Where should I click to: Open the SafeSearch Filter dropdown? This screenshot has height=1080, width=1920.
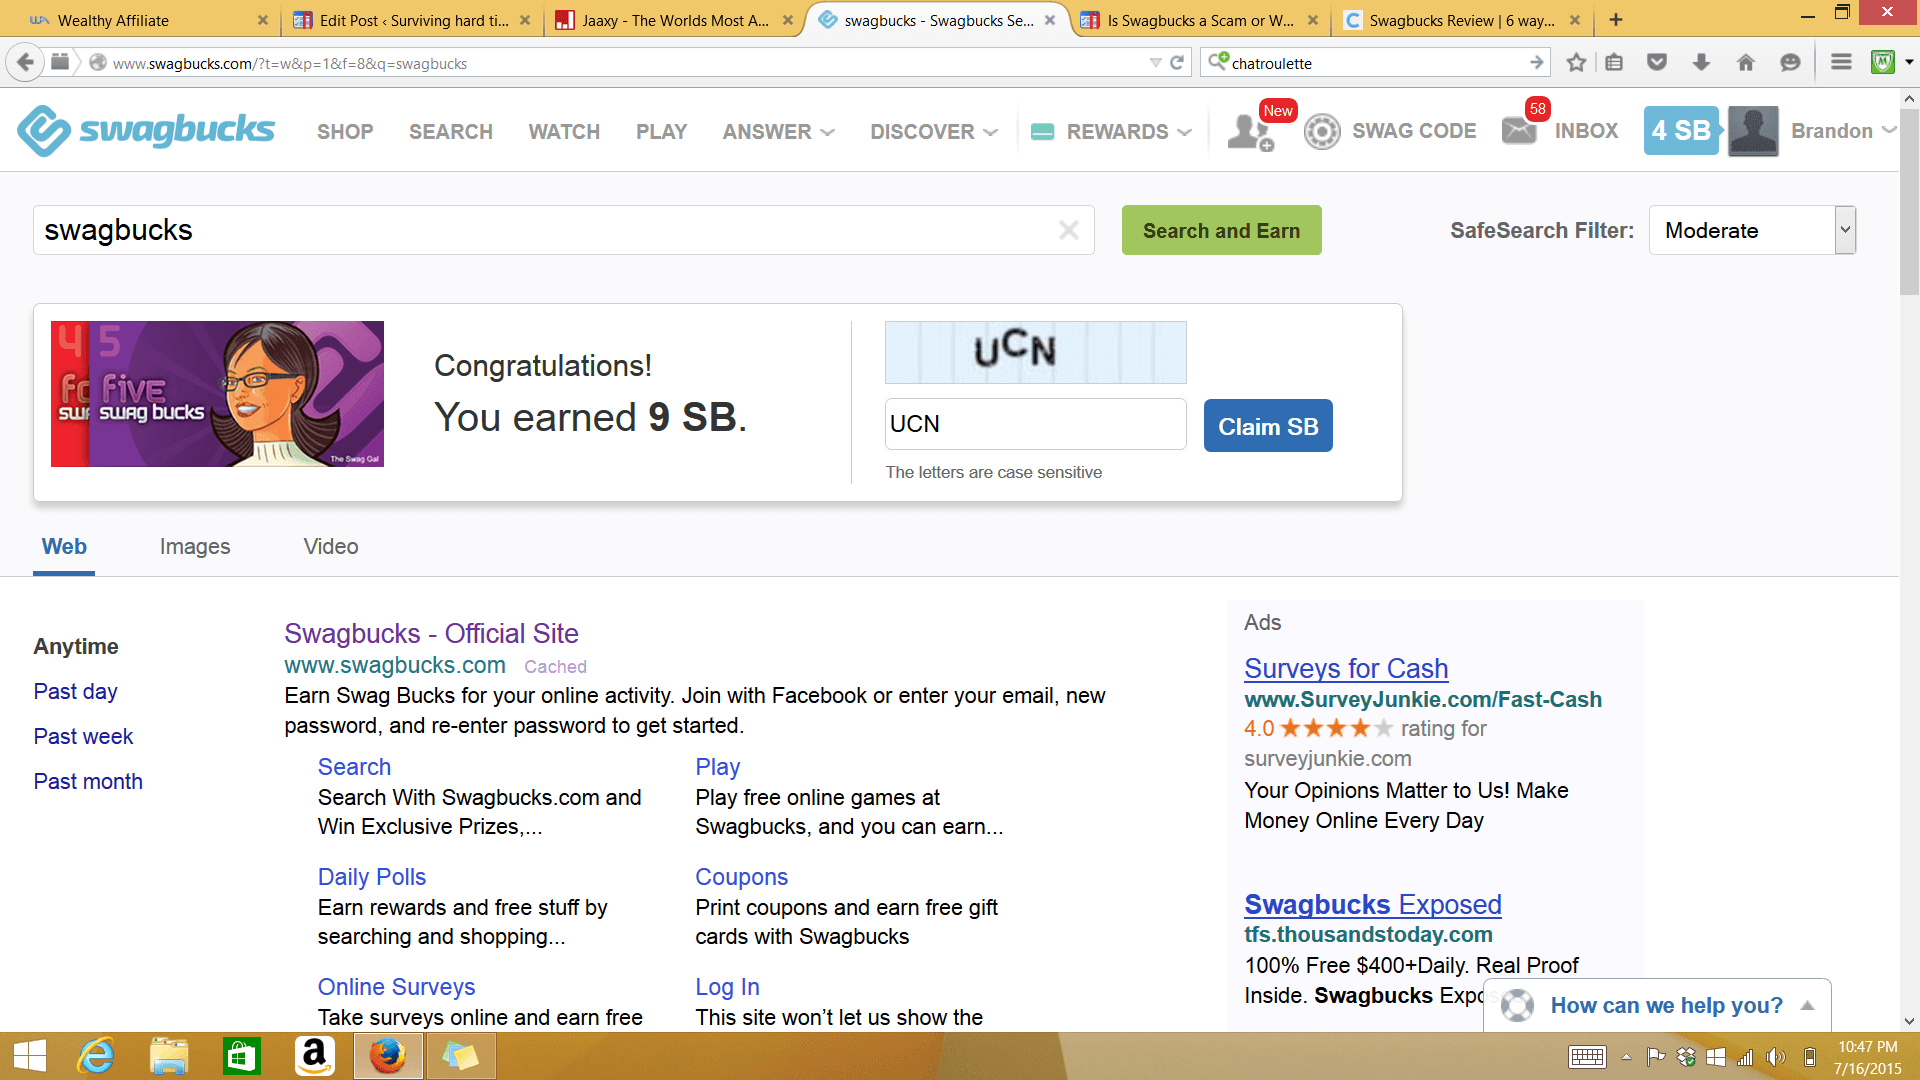coord(1751,230)
